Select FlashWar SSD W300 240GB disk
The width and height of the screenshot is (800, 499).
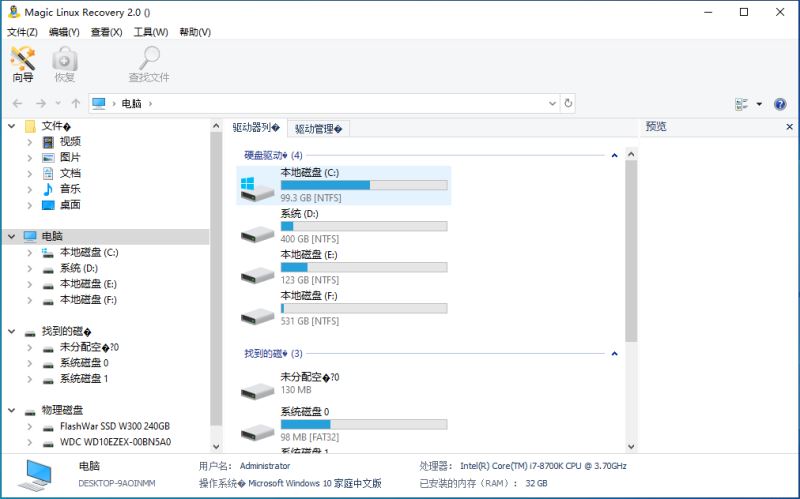pos(115,426)
